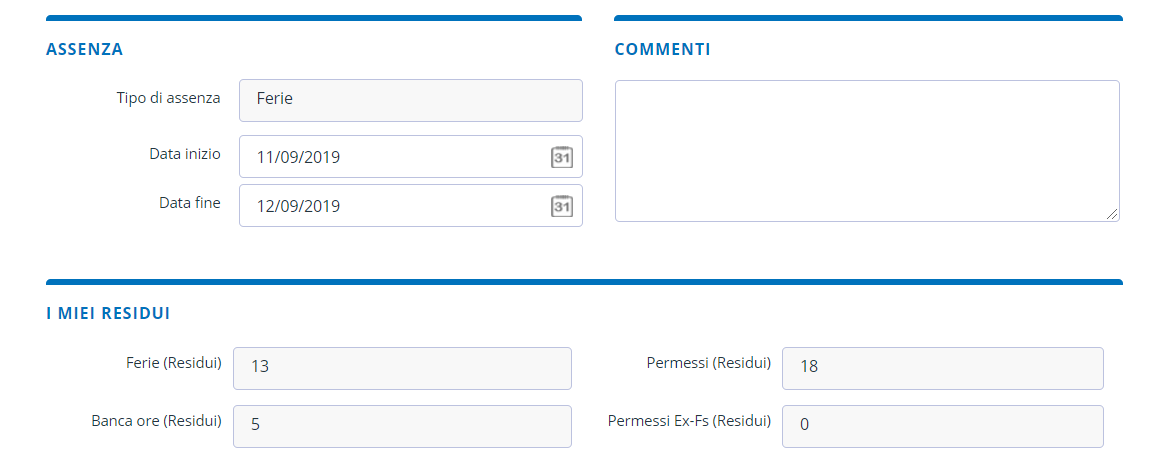Click the Permessi Ex-Fs (Residui) label

[689, 421]
